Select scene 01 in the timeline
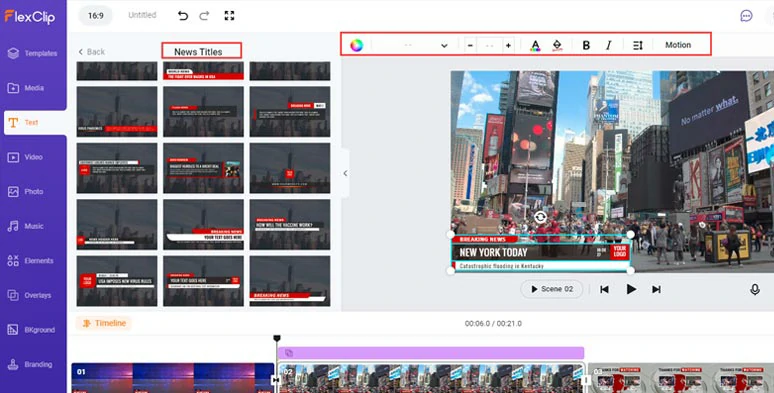This screenshot has height=393, width=774. point(173,378)
